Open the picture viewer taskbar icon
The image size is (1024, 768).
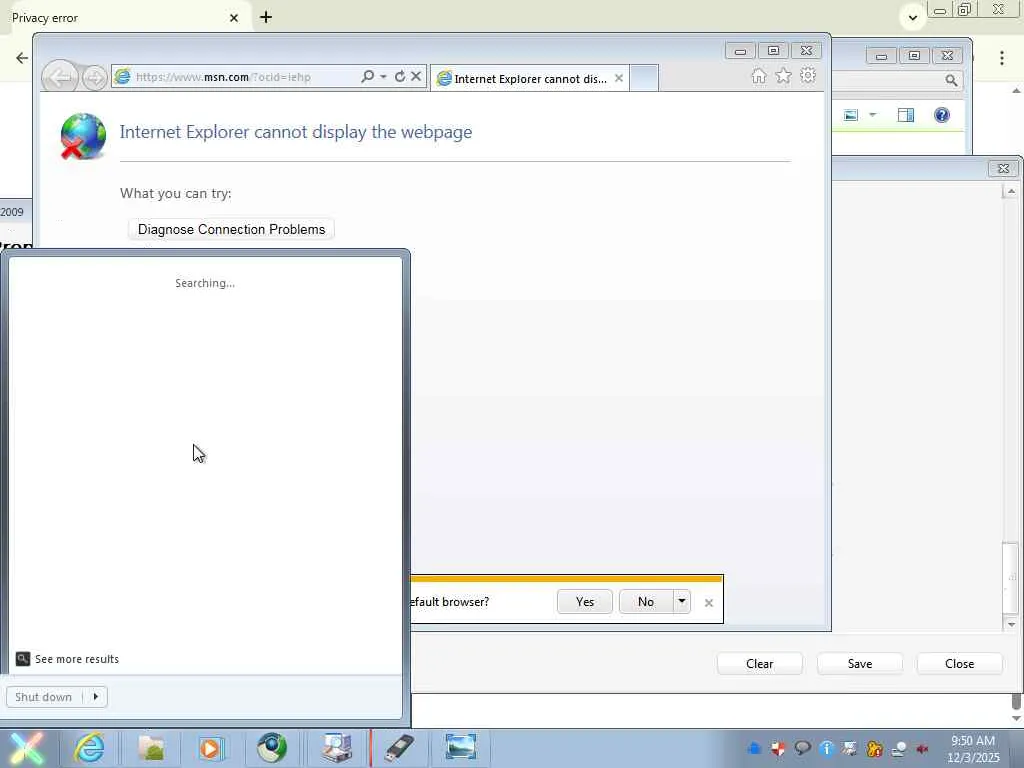(x=460, y=748)
